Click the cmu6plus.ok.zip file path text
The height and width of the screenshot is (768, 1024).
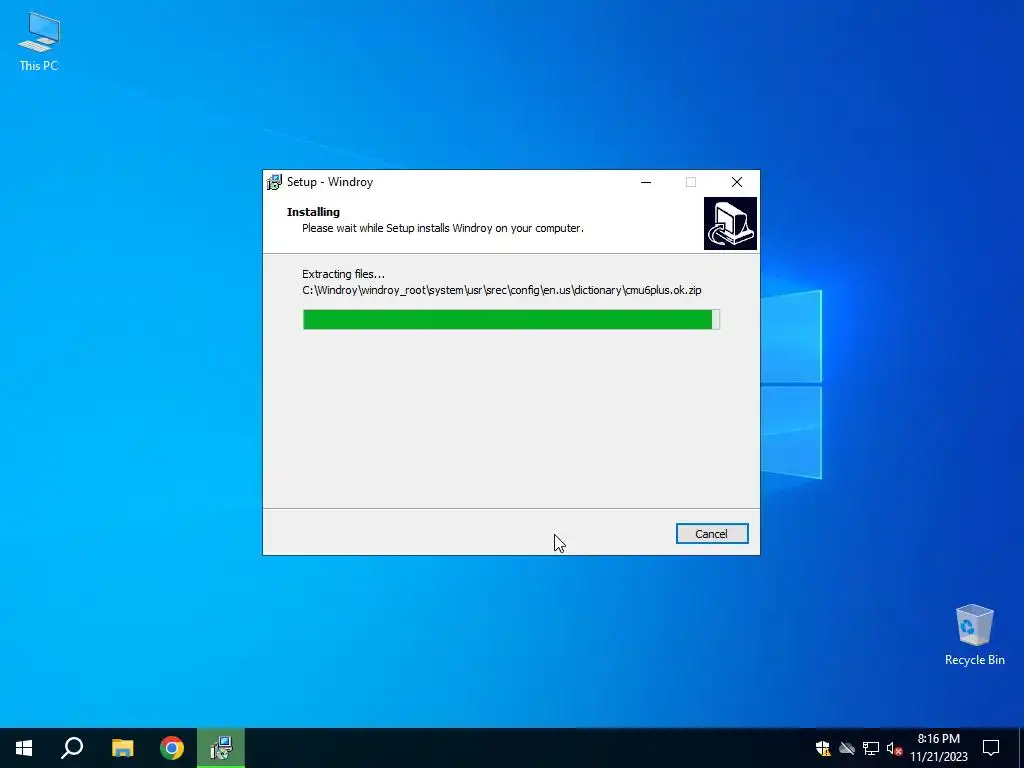[x=502, y=290]
